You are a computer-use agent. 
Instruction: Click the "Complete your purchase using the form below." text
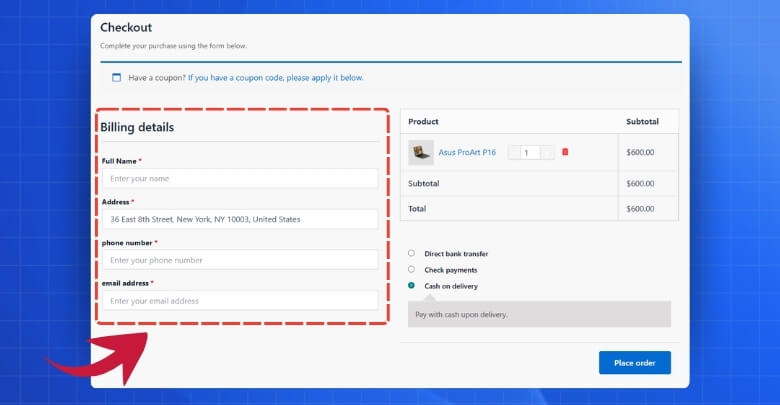[x=174, y=46]
